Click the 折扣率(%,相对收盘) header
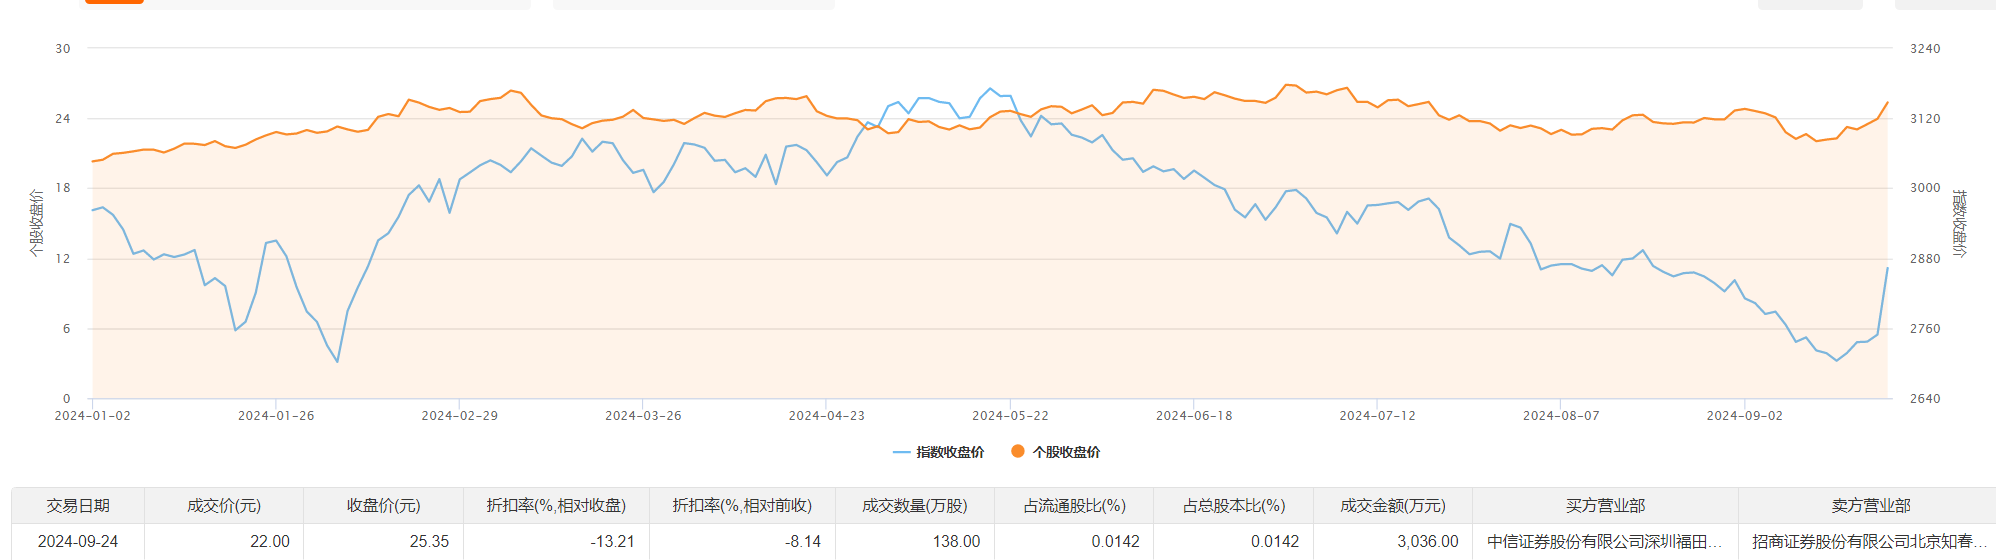1996x560 pixels. click(556, 506)
